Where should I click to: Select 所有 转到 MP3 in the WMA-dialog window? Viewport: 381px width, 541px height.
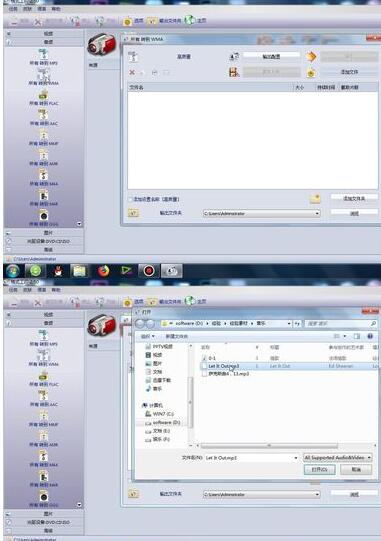point(43,58)
